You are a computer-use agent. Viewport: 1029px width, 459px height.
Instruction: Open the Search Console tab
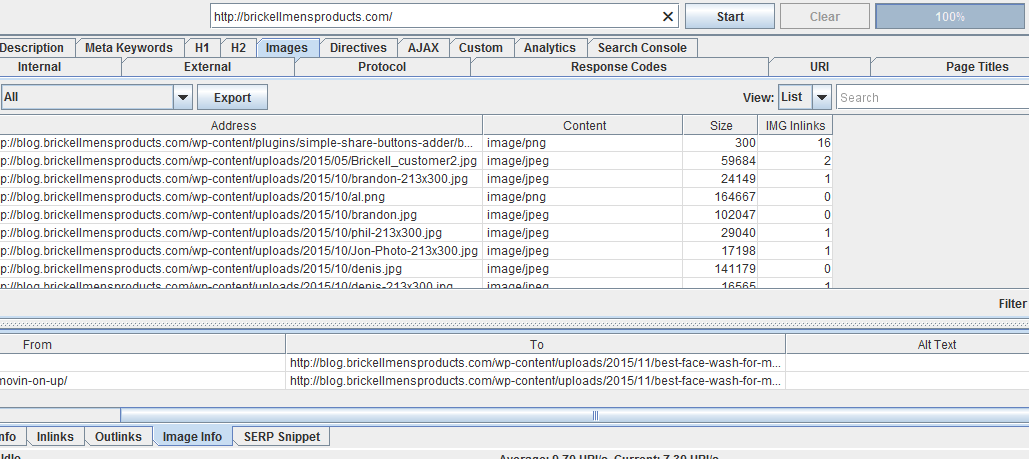(x=642, y=48)
